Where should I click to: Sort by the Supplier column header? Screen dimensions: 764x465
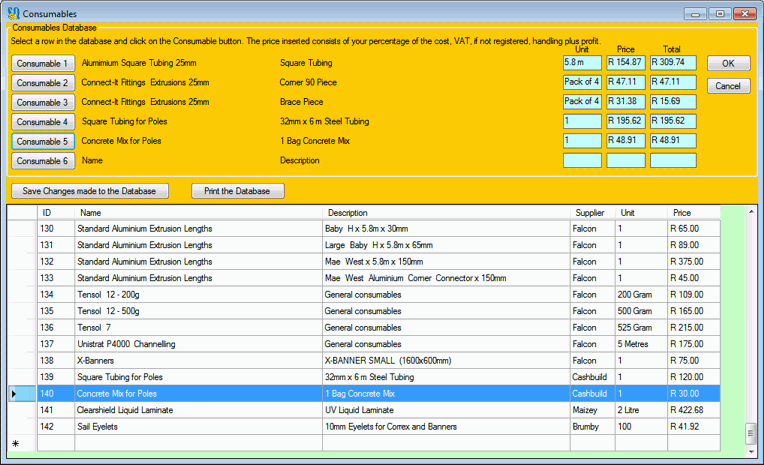590,213
